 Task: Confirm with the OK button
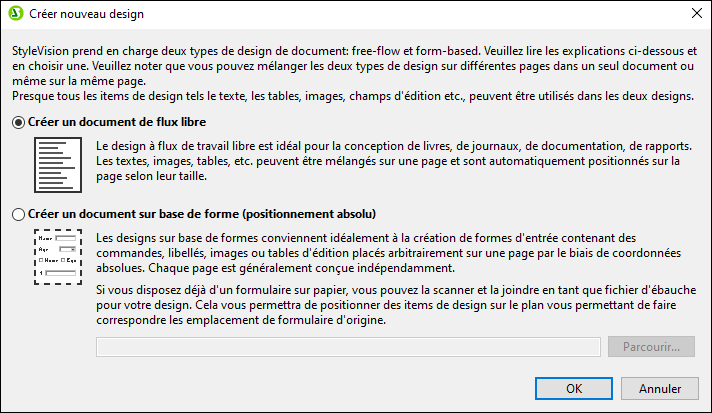pyautogui.click(x=574, y=388)
